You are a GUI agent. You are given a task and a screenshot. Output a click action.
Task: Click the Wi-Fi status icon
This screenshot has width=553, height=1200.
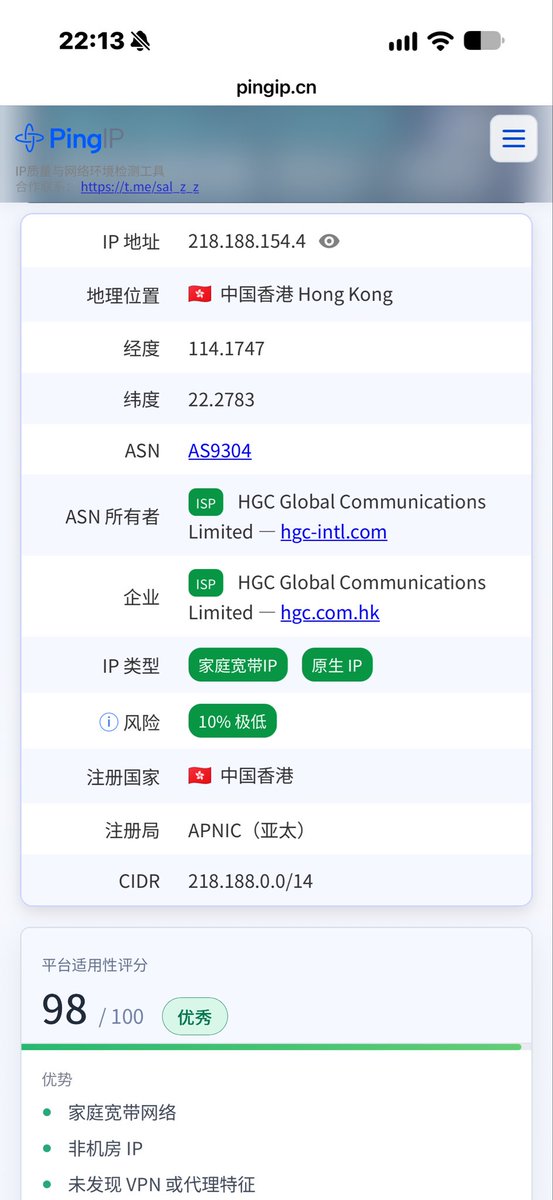coord(440,41)
